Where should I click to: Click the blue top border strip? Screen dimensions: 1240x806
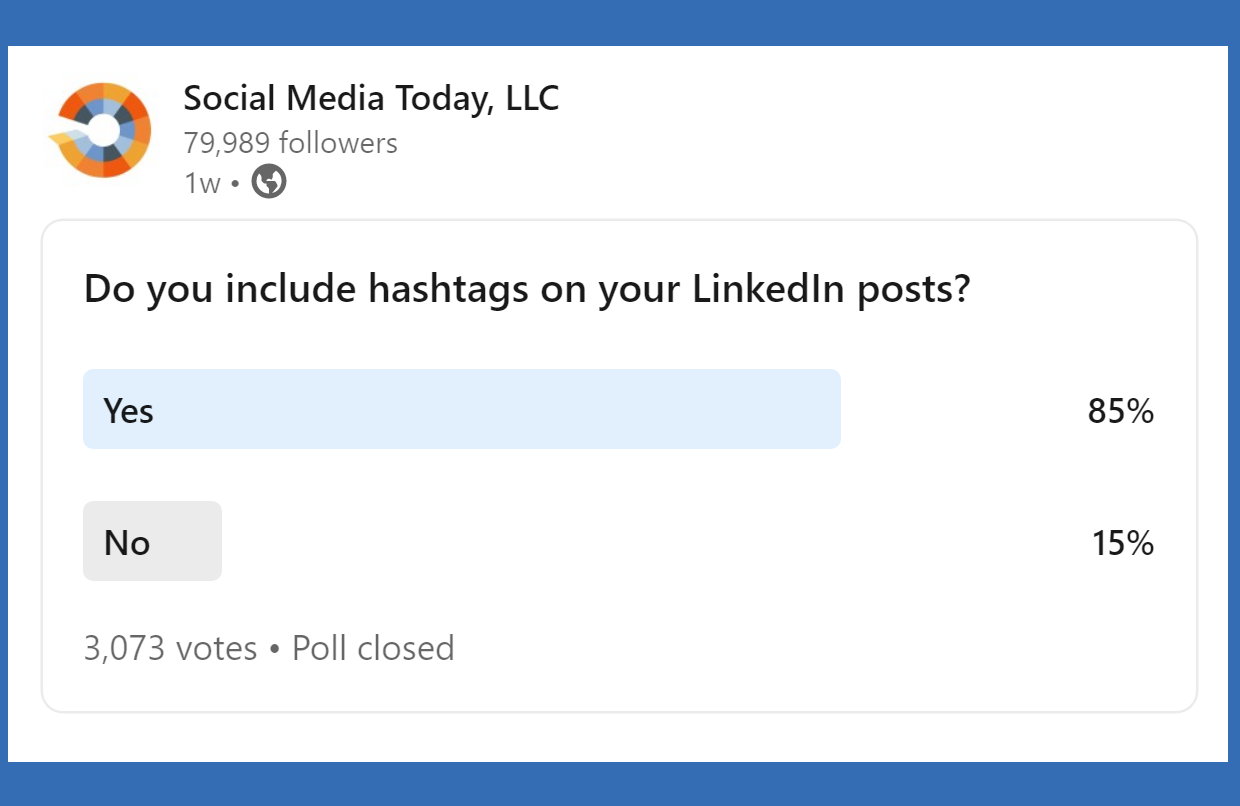620,22
